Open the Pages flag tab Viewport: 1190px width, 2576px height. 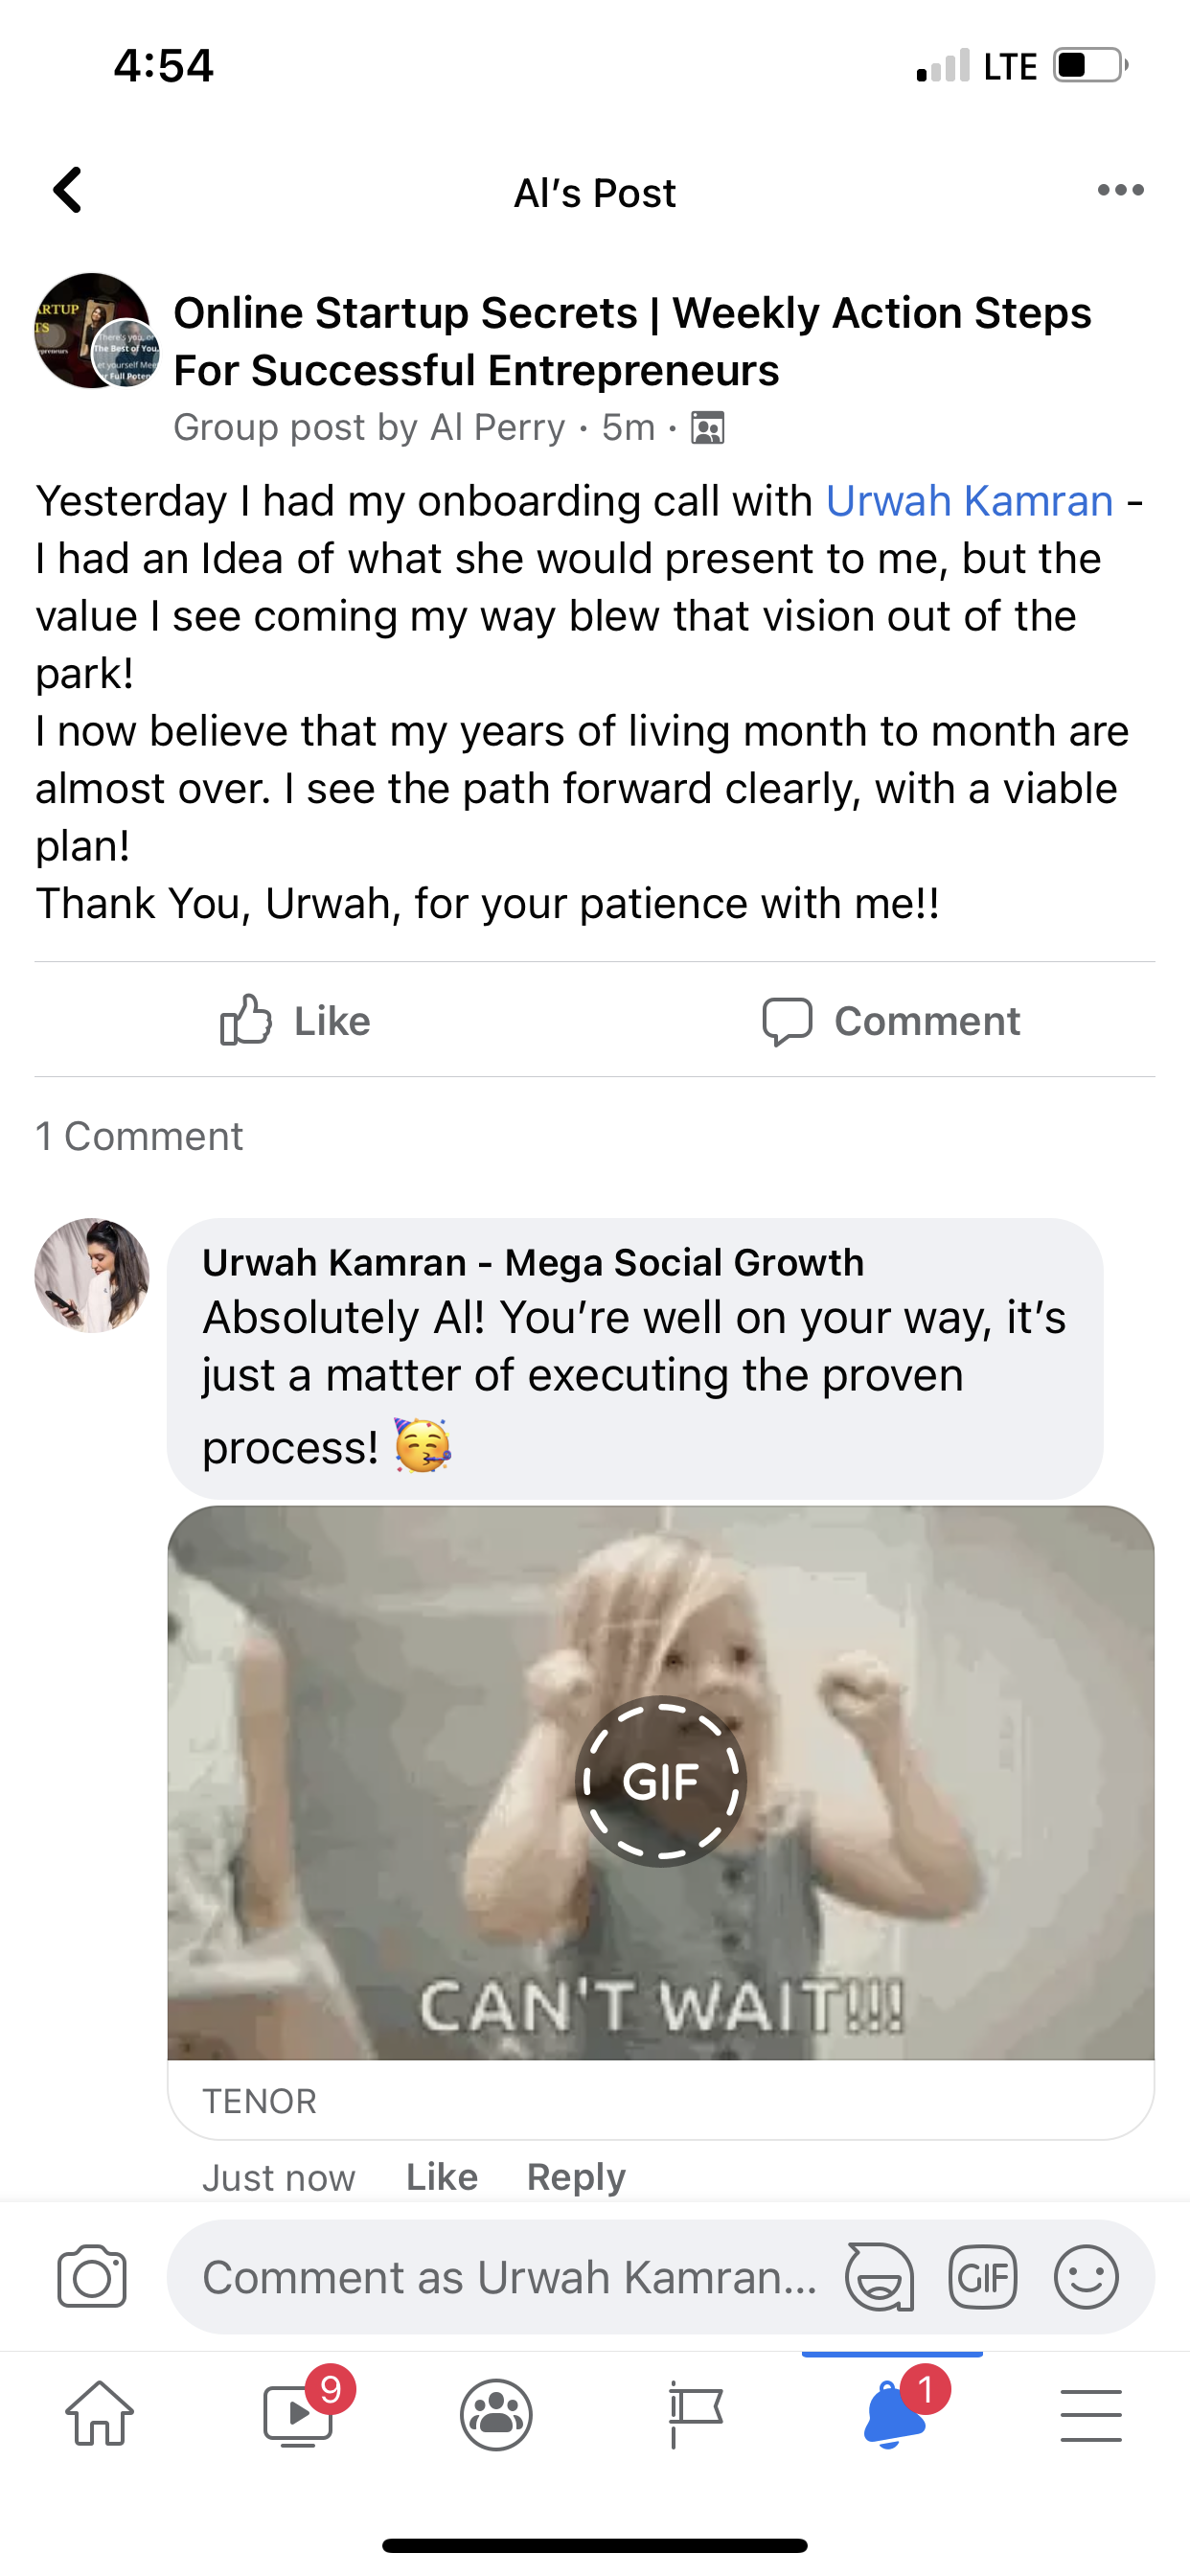coord(695,2414)
